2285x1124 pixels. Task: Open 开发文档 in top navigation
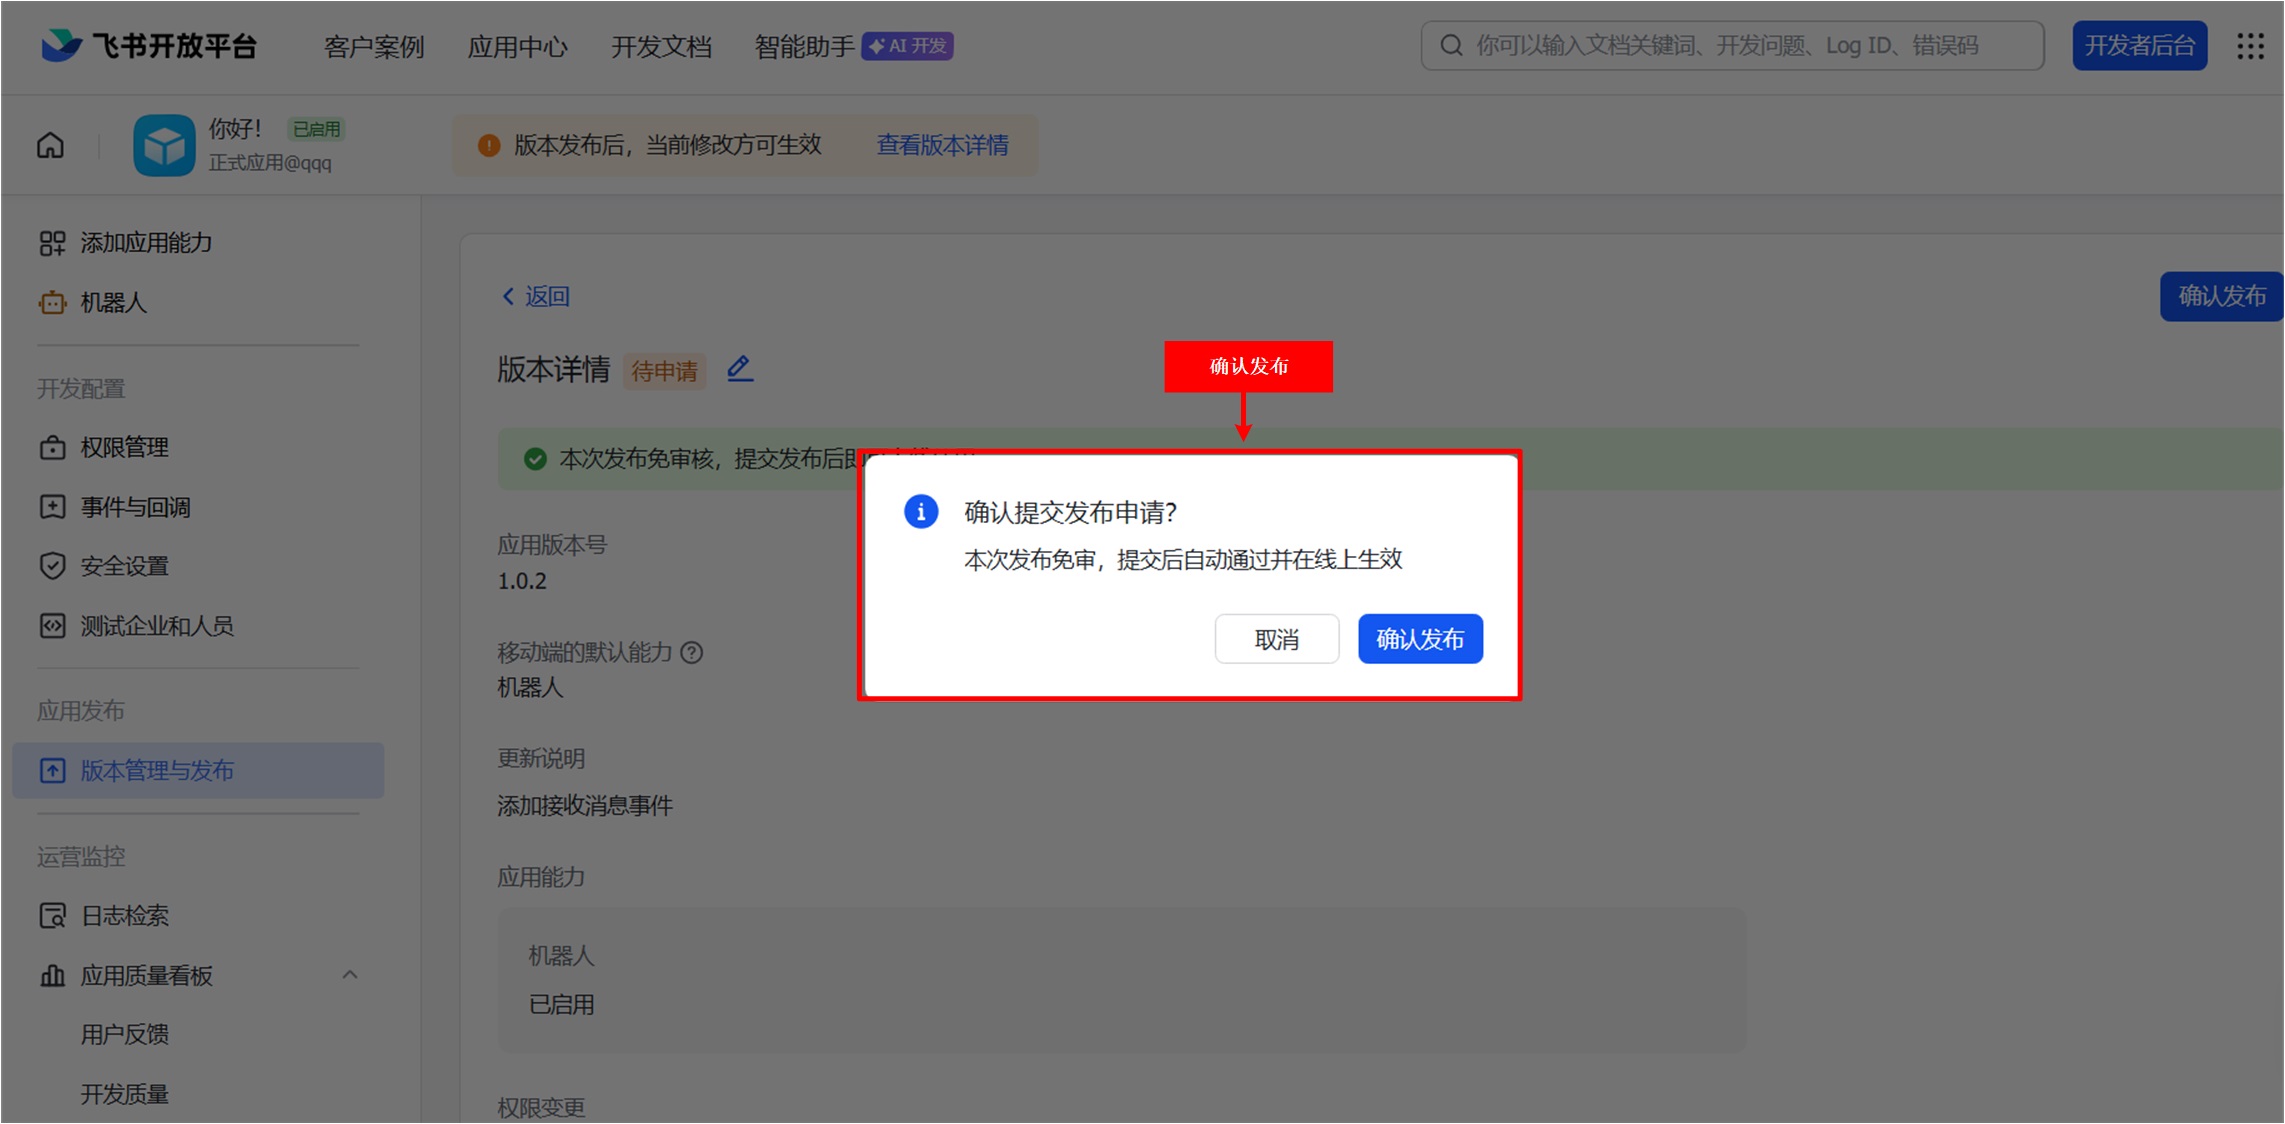tap(661, 47)
